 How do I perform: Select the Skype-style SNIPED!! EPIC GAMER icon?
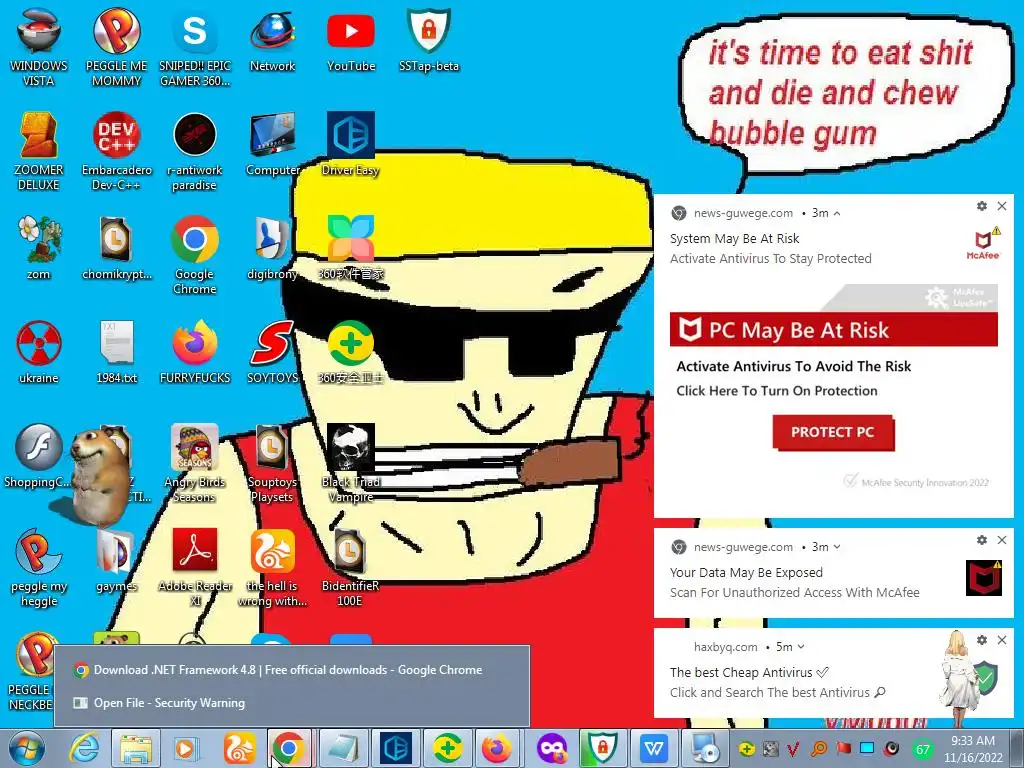point(195,47)
